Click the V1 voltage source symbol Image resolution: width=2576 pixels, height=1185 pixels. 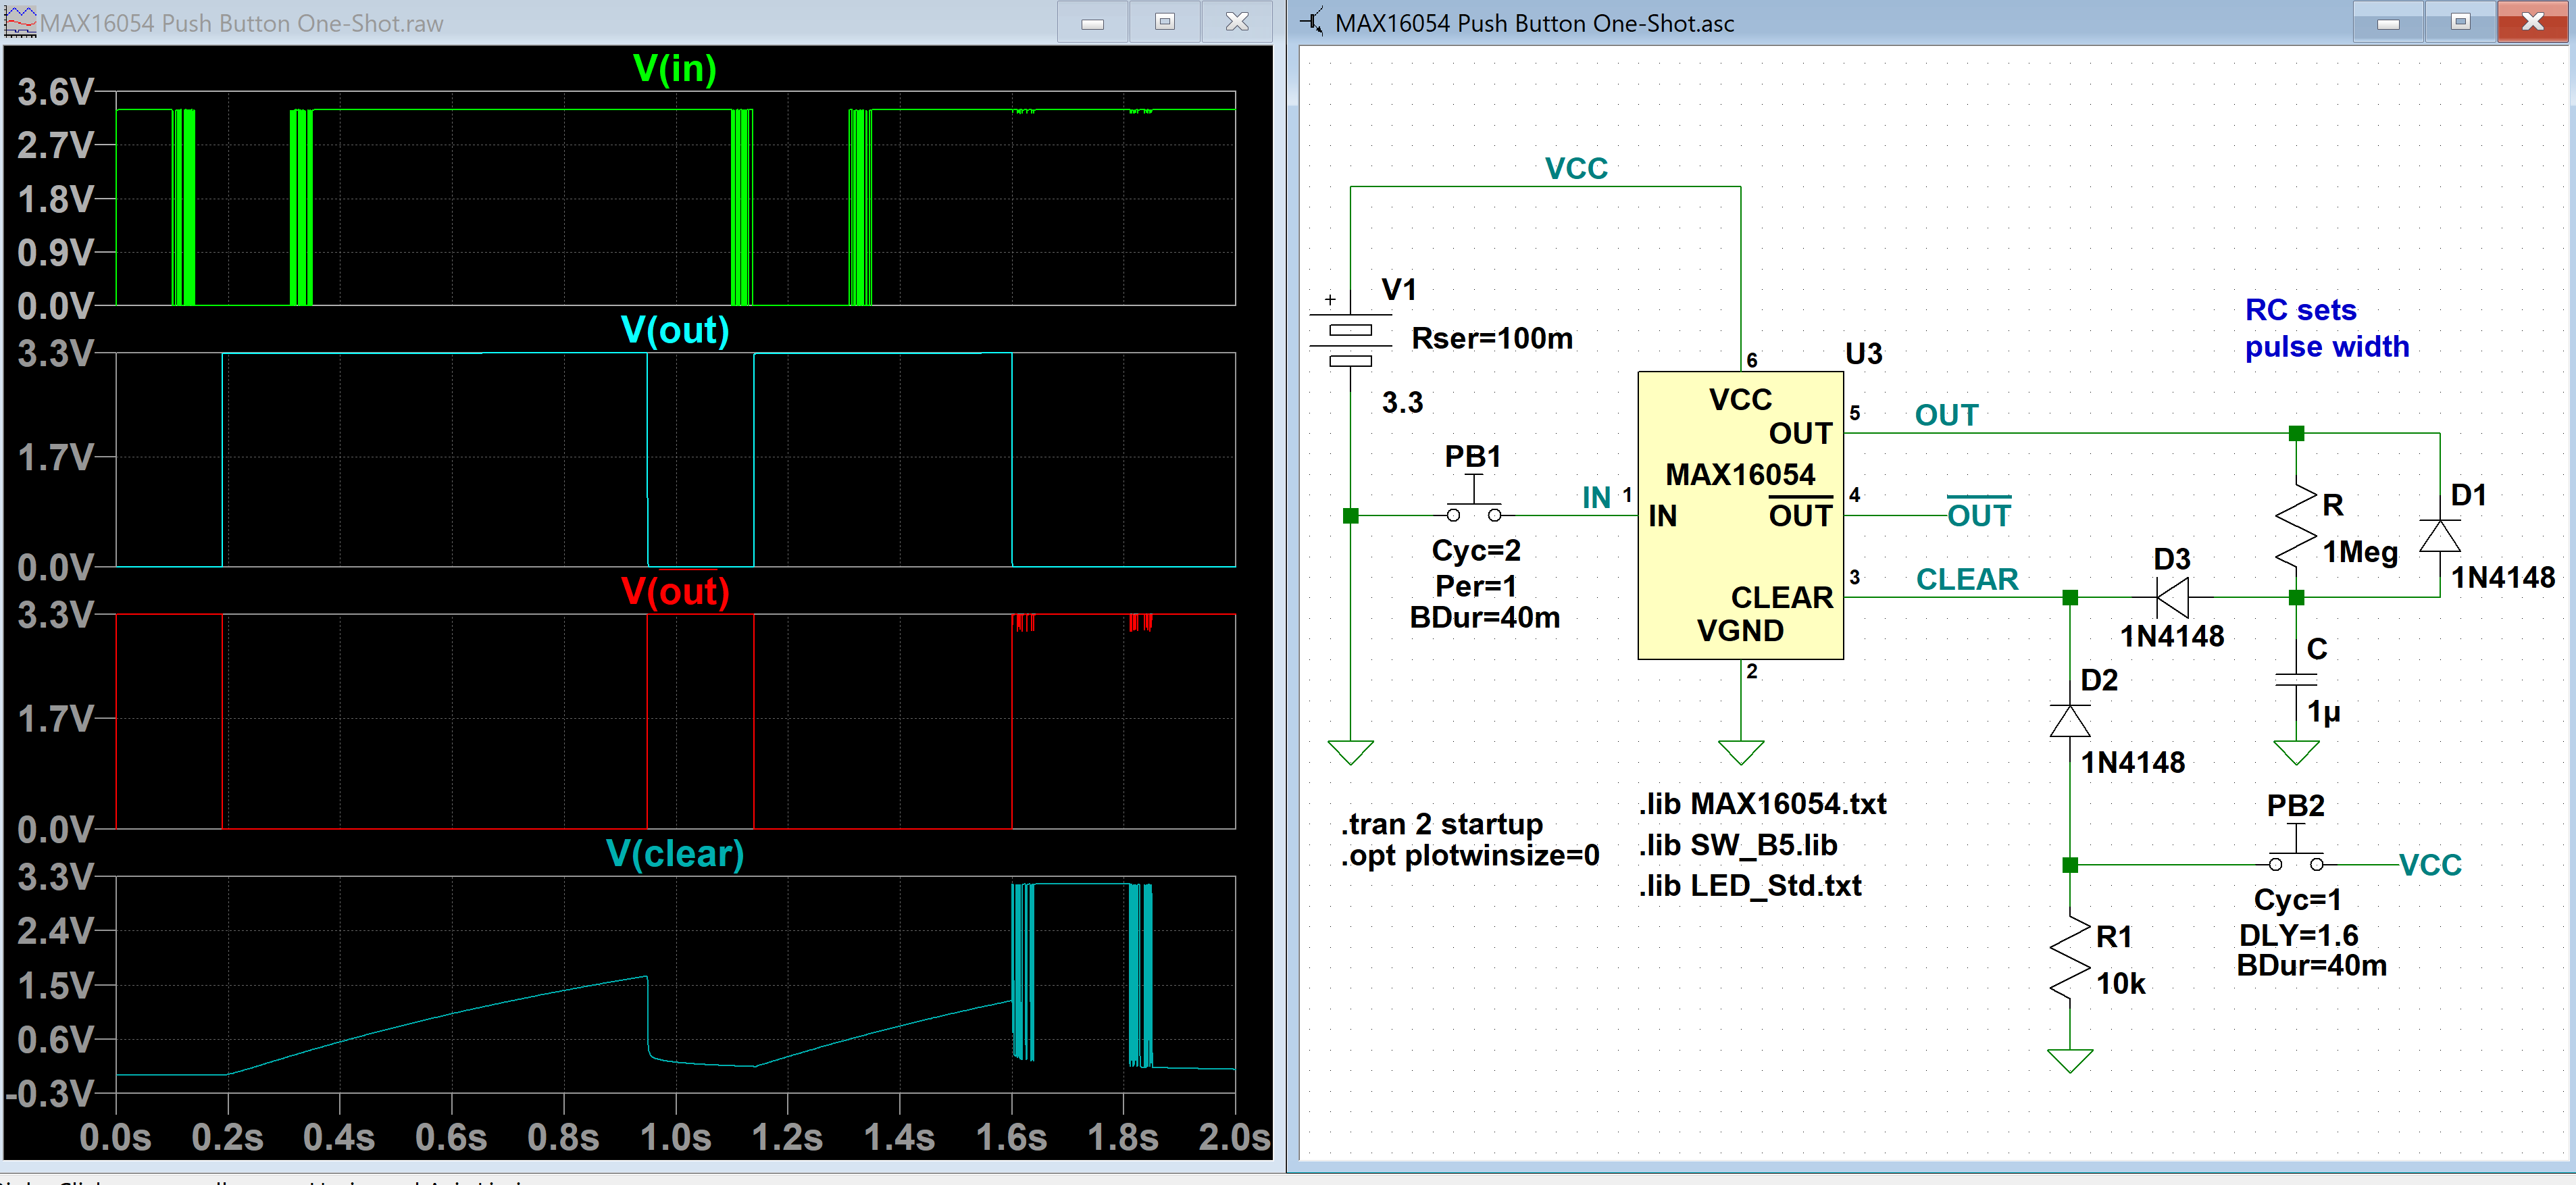point(1350,340)
